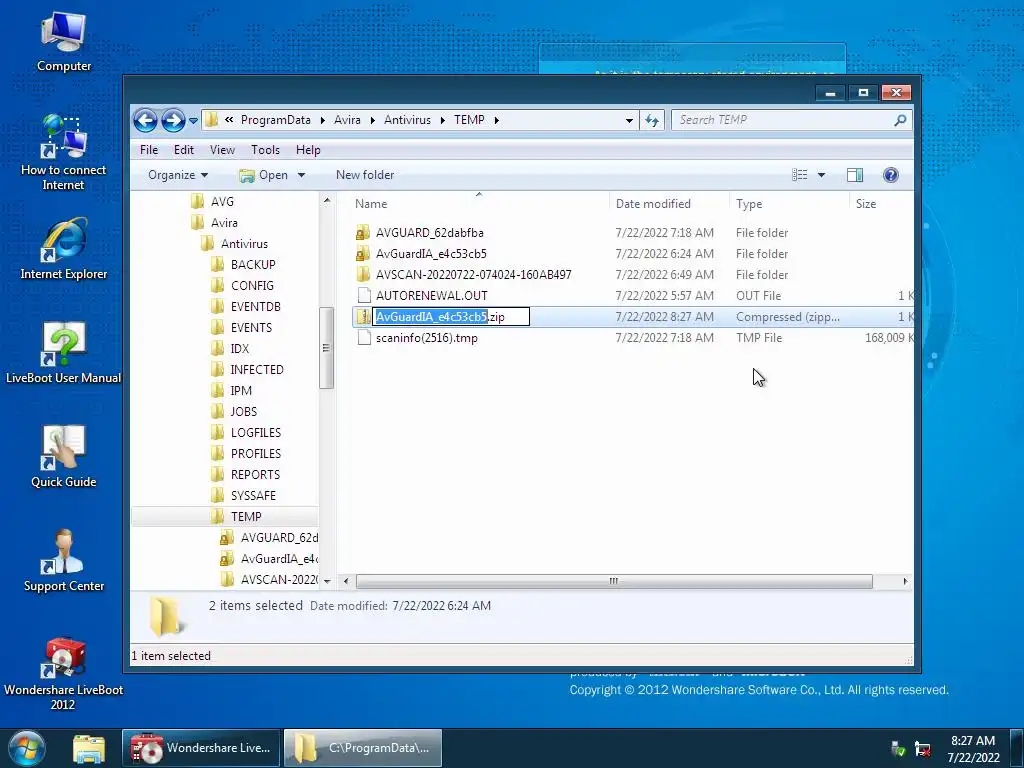Select How to connect Internet shortcut
The image size is (1024, 768).
coord(63,153)
